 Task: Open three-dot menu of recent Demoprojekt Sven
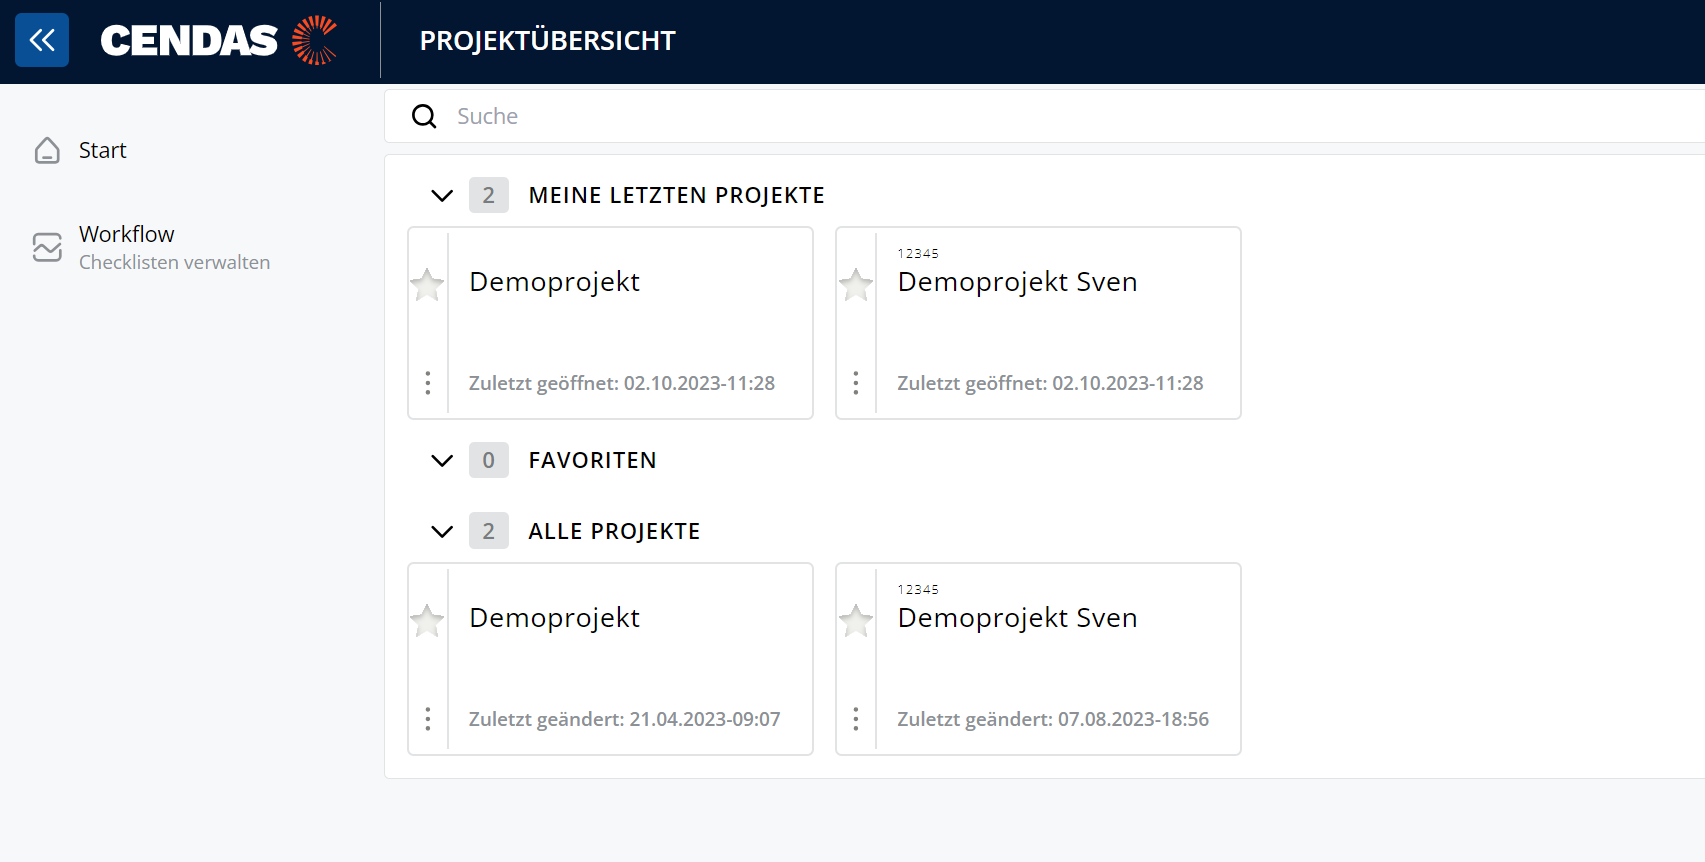(x=856, y=383)
